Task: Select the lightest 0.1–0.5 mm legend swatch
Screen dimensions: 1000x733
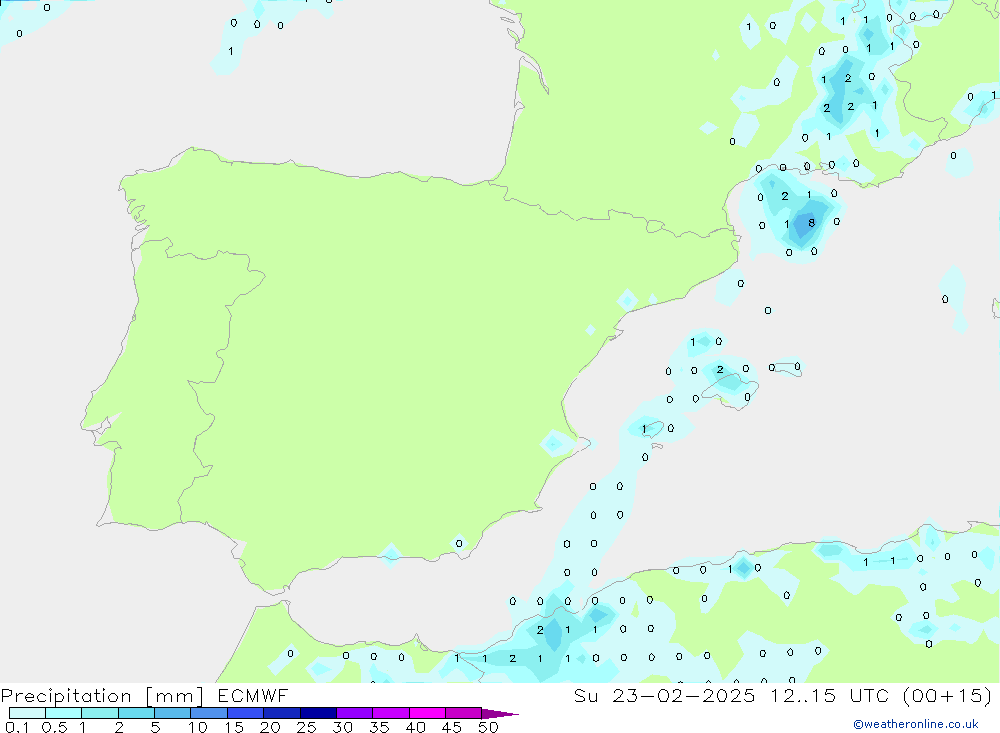Action: click(27, 713)
